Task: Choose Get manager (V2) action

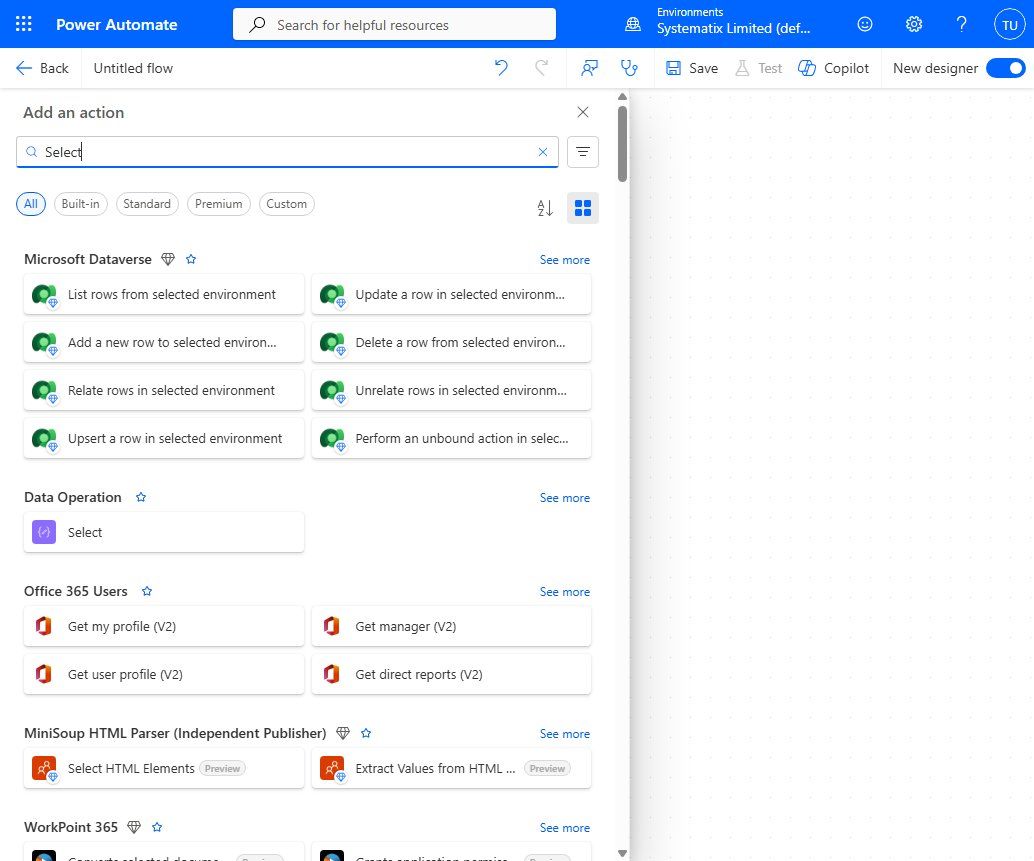Action: [x=452, y=626]
